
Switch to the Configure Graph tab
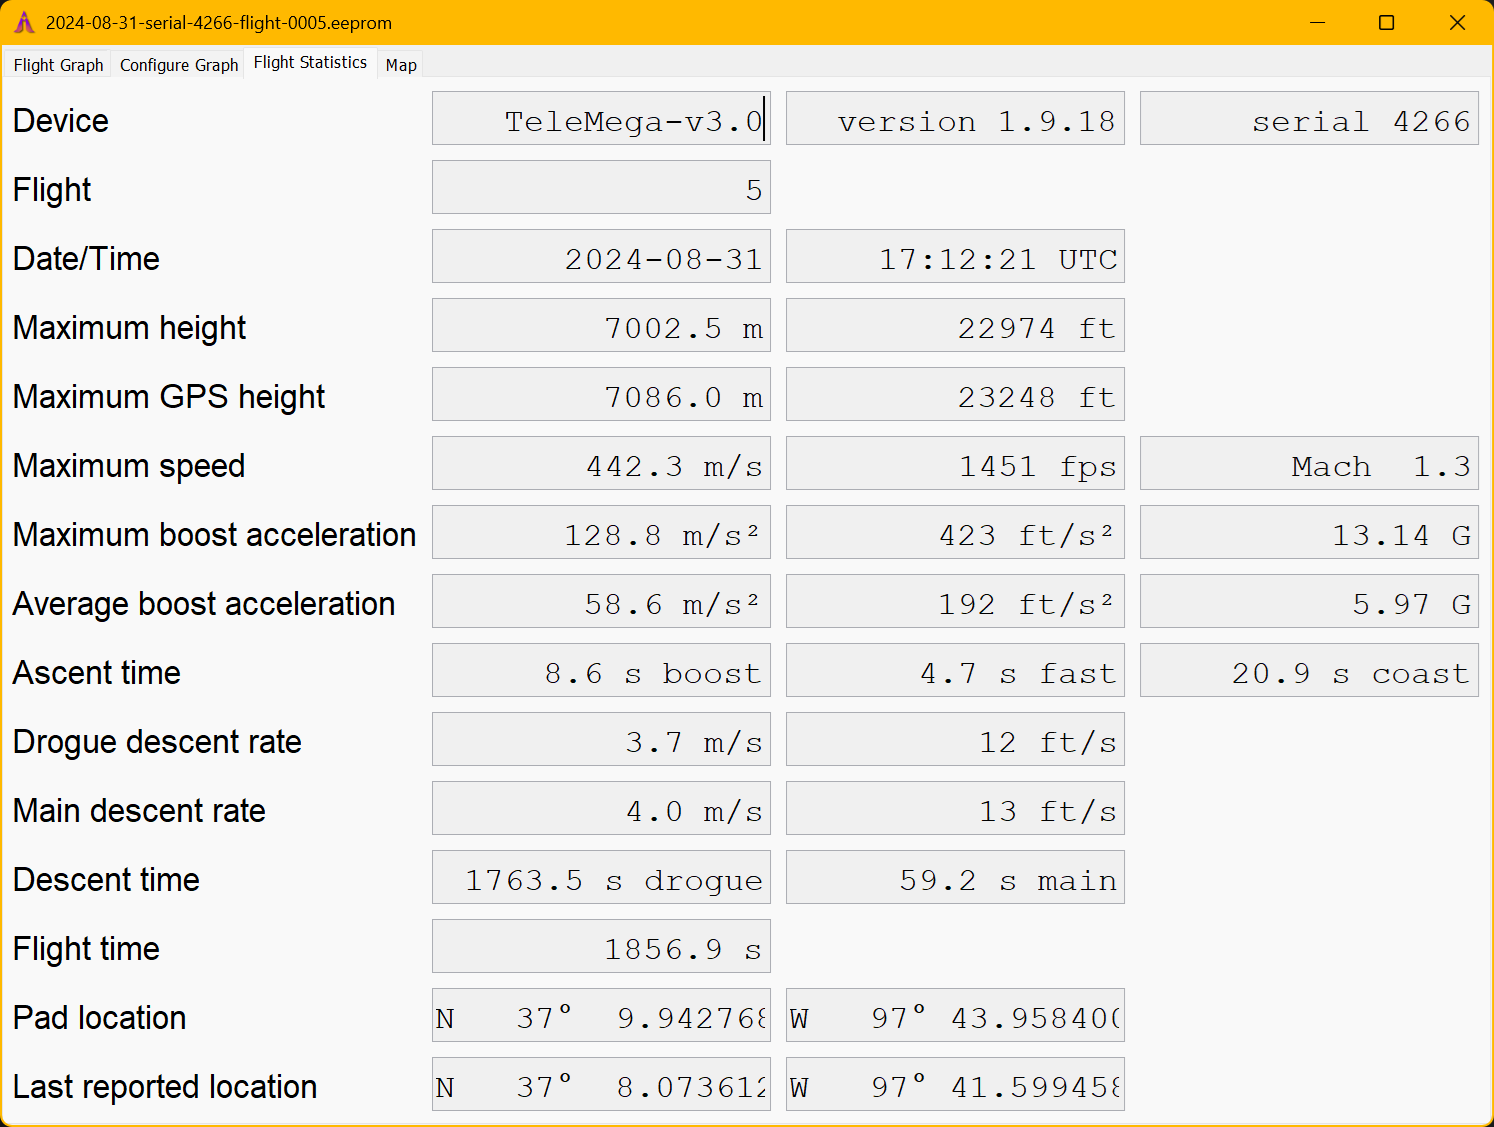tap(179, 65)
